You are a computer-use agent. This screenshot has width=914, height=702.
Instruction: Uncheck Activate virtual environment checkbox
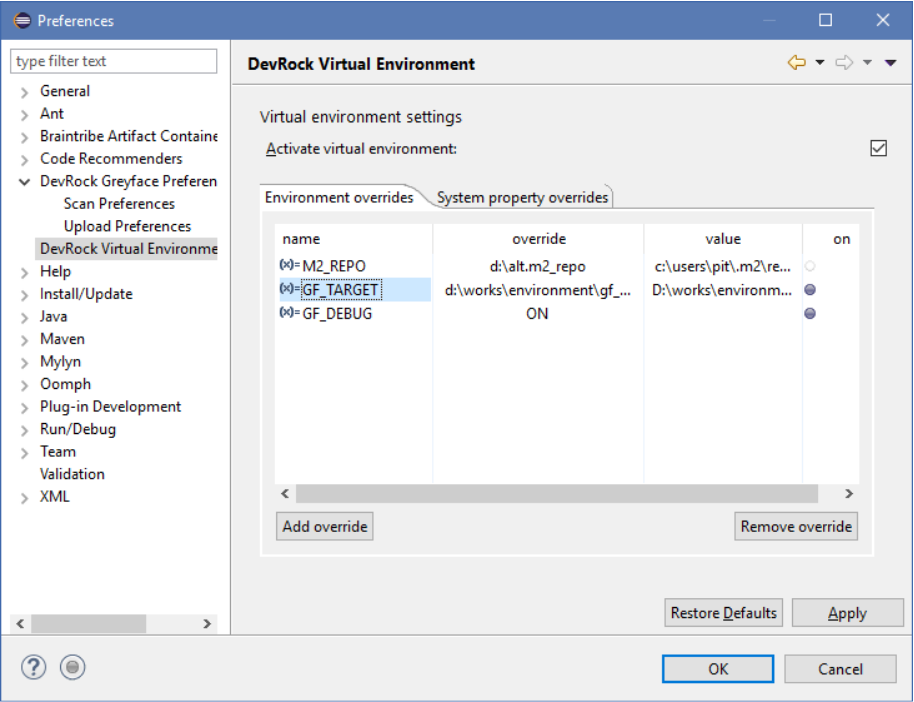pyautogui.click(x=879, y=148)
